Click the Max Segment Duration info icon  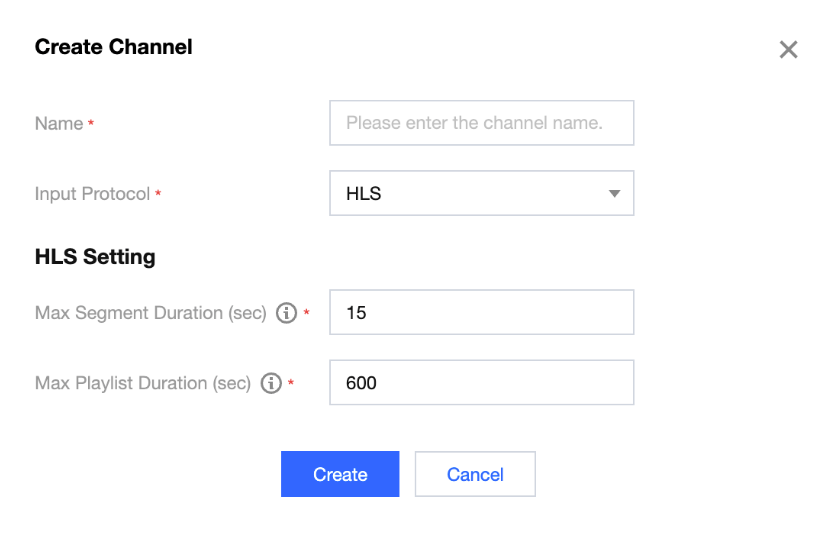click(286, 313)
